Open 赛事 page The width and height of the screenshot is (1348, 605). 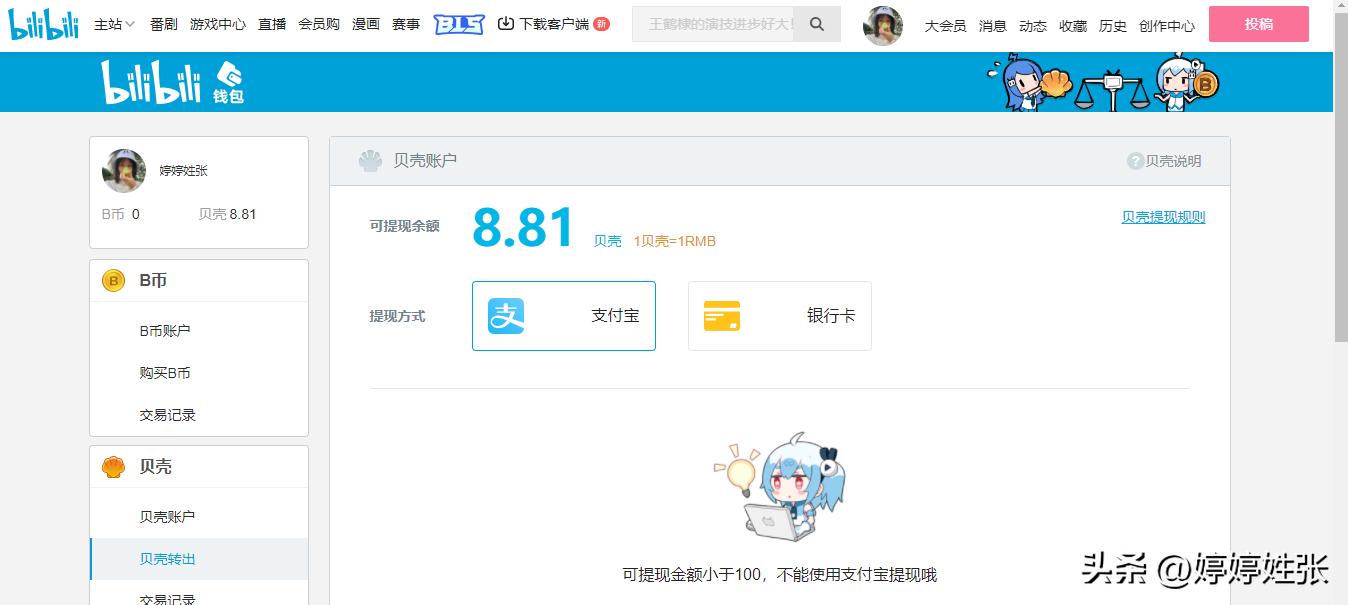406,24
